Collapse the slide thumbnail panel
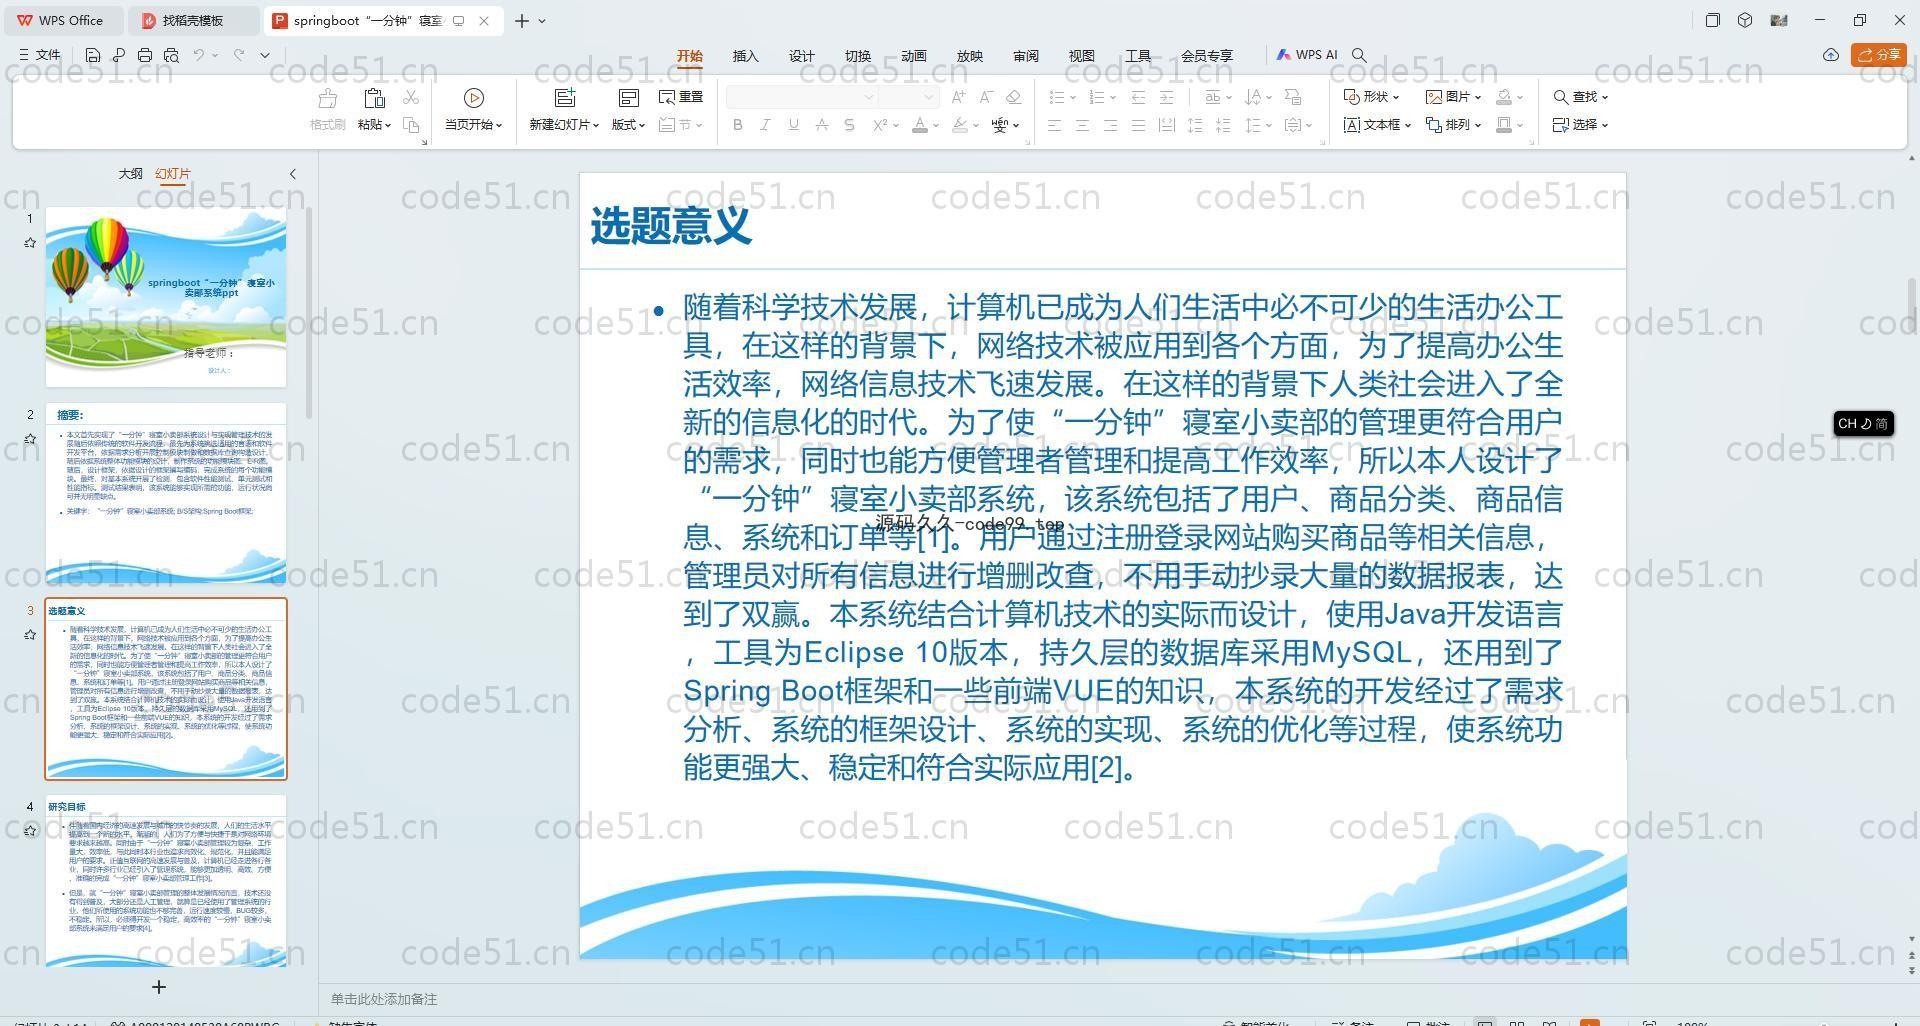The width and height of the screenshot is (1920, 1026). 293,173
